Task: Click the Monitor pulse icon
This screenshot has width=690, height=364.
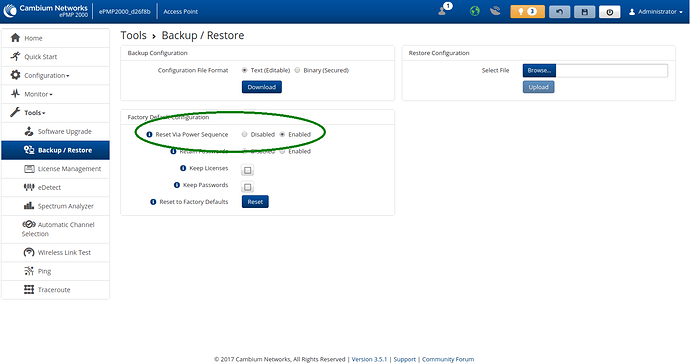Action: coord(15,94)
